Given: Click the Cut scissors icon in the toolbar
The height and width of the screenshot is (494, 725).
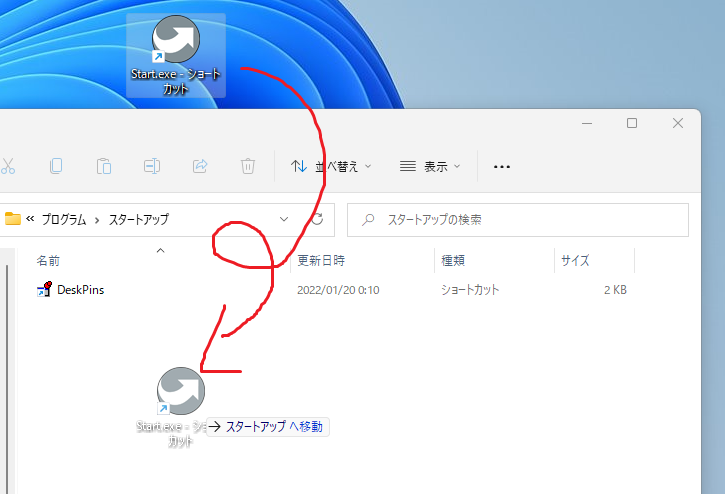Looking at the screenshot, I should click(8, 166).
